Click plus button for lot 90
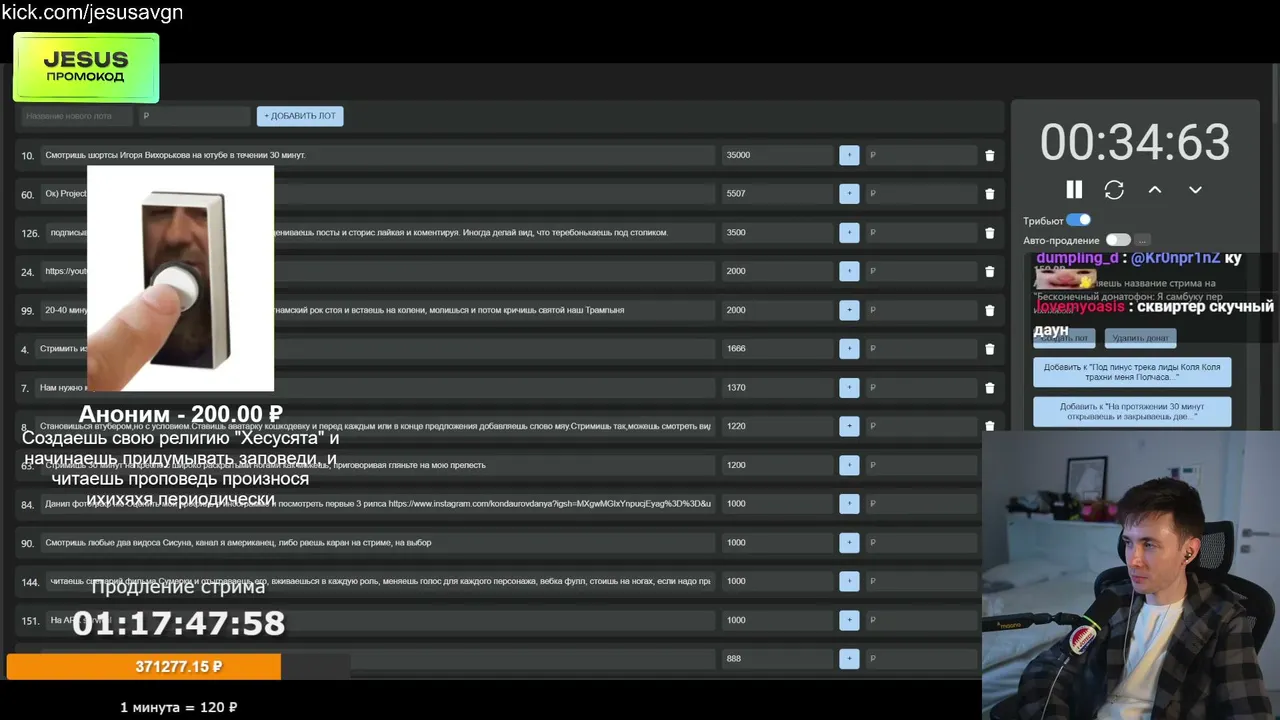This screenshot has height=720, width=1280. click(849, 542)
